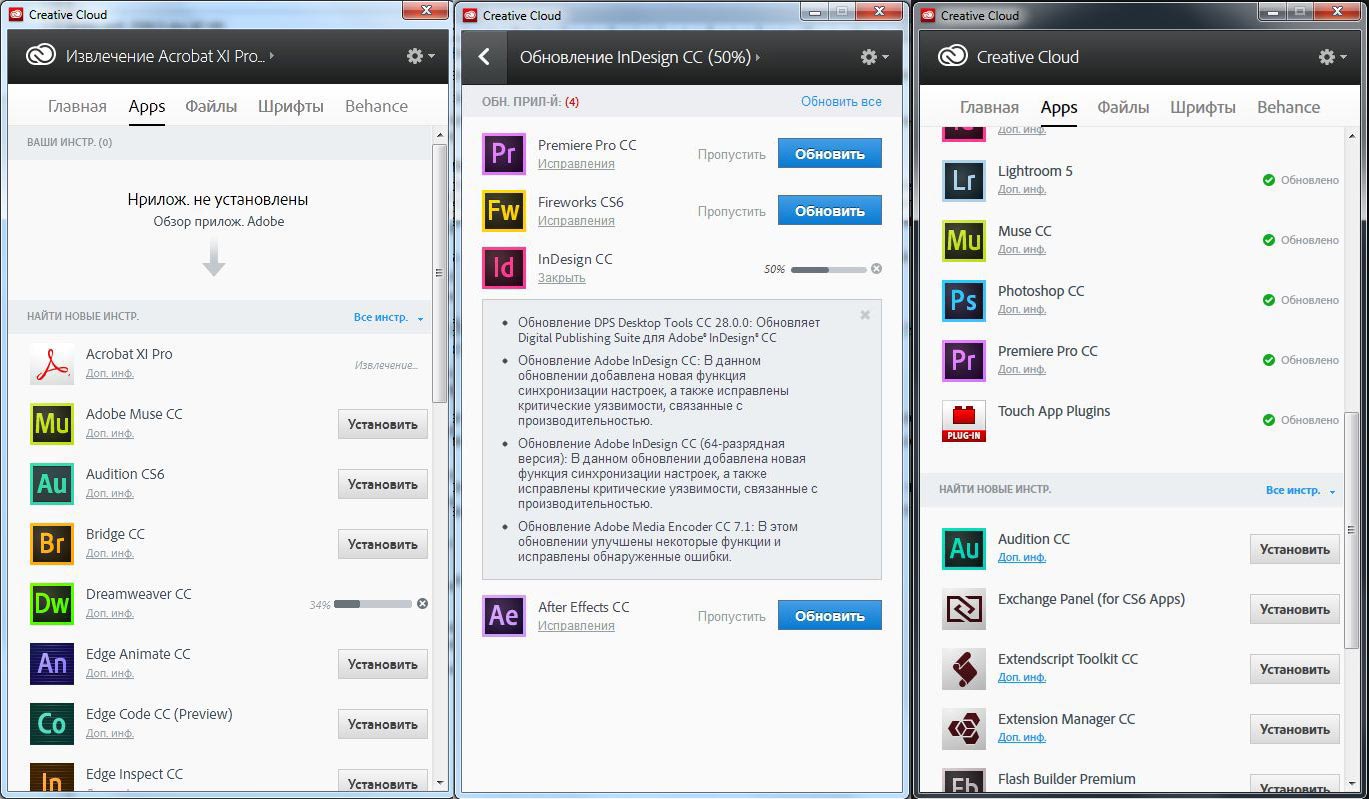Screen dimensions: 1369x799
Task: Expand the 'Обновление InDesign CC (50%)' header title
Action: (x=640, y=57)
